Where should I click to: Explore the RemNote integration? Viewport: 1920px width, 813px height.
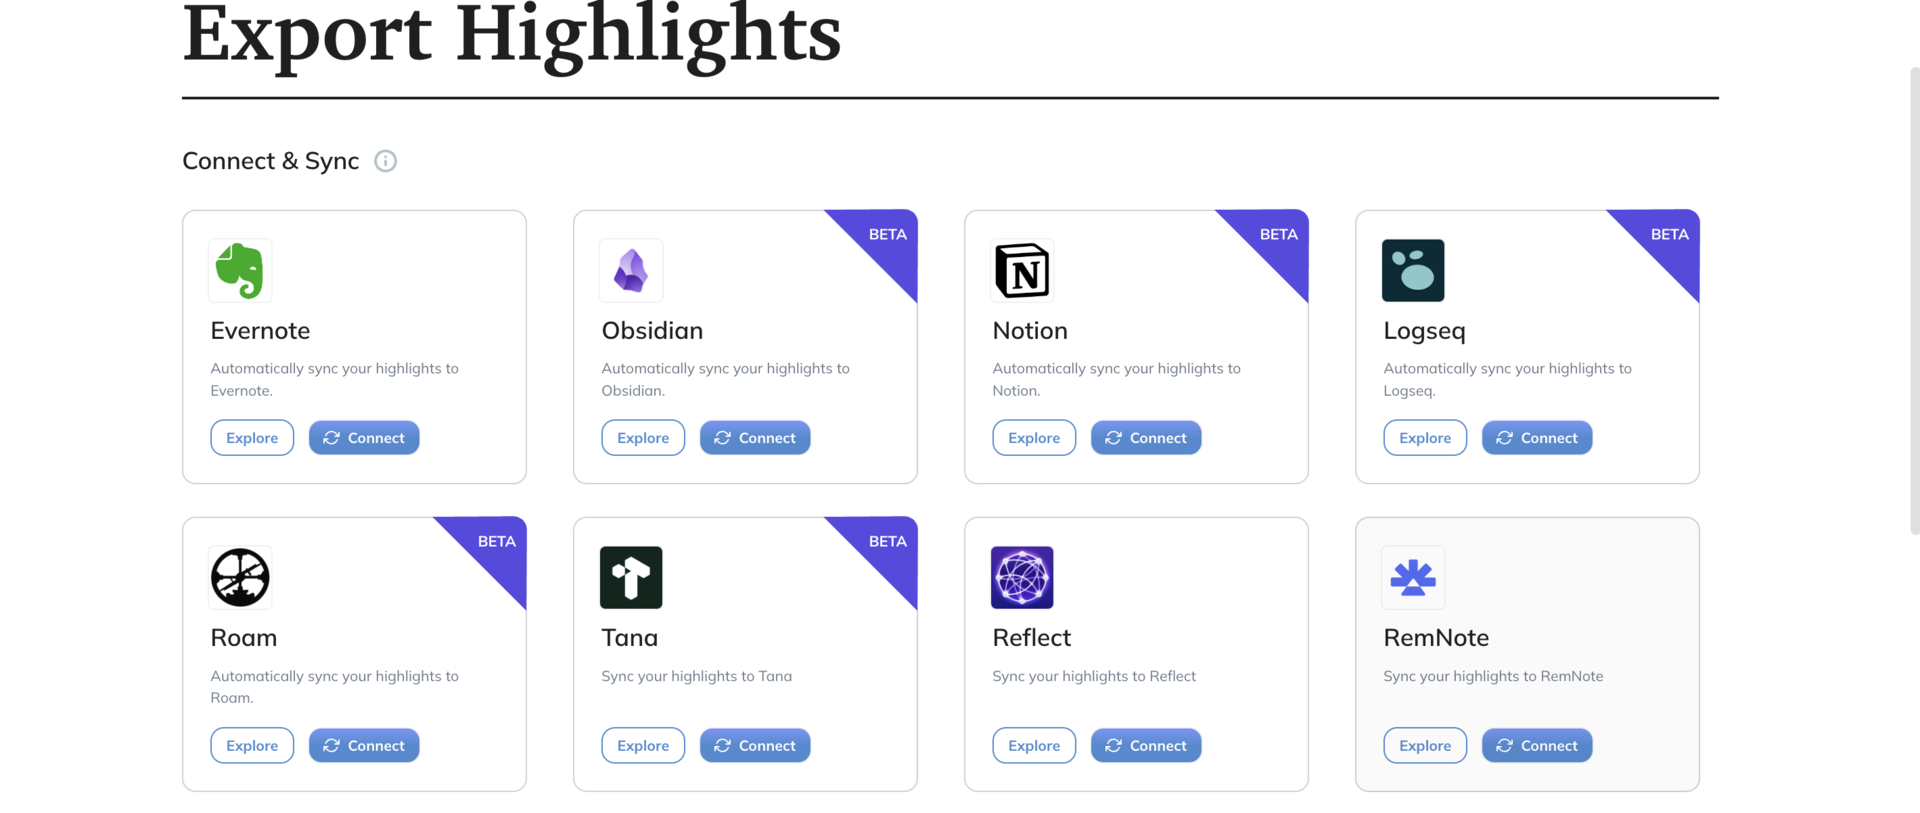click(x=1425, y=745)
